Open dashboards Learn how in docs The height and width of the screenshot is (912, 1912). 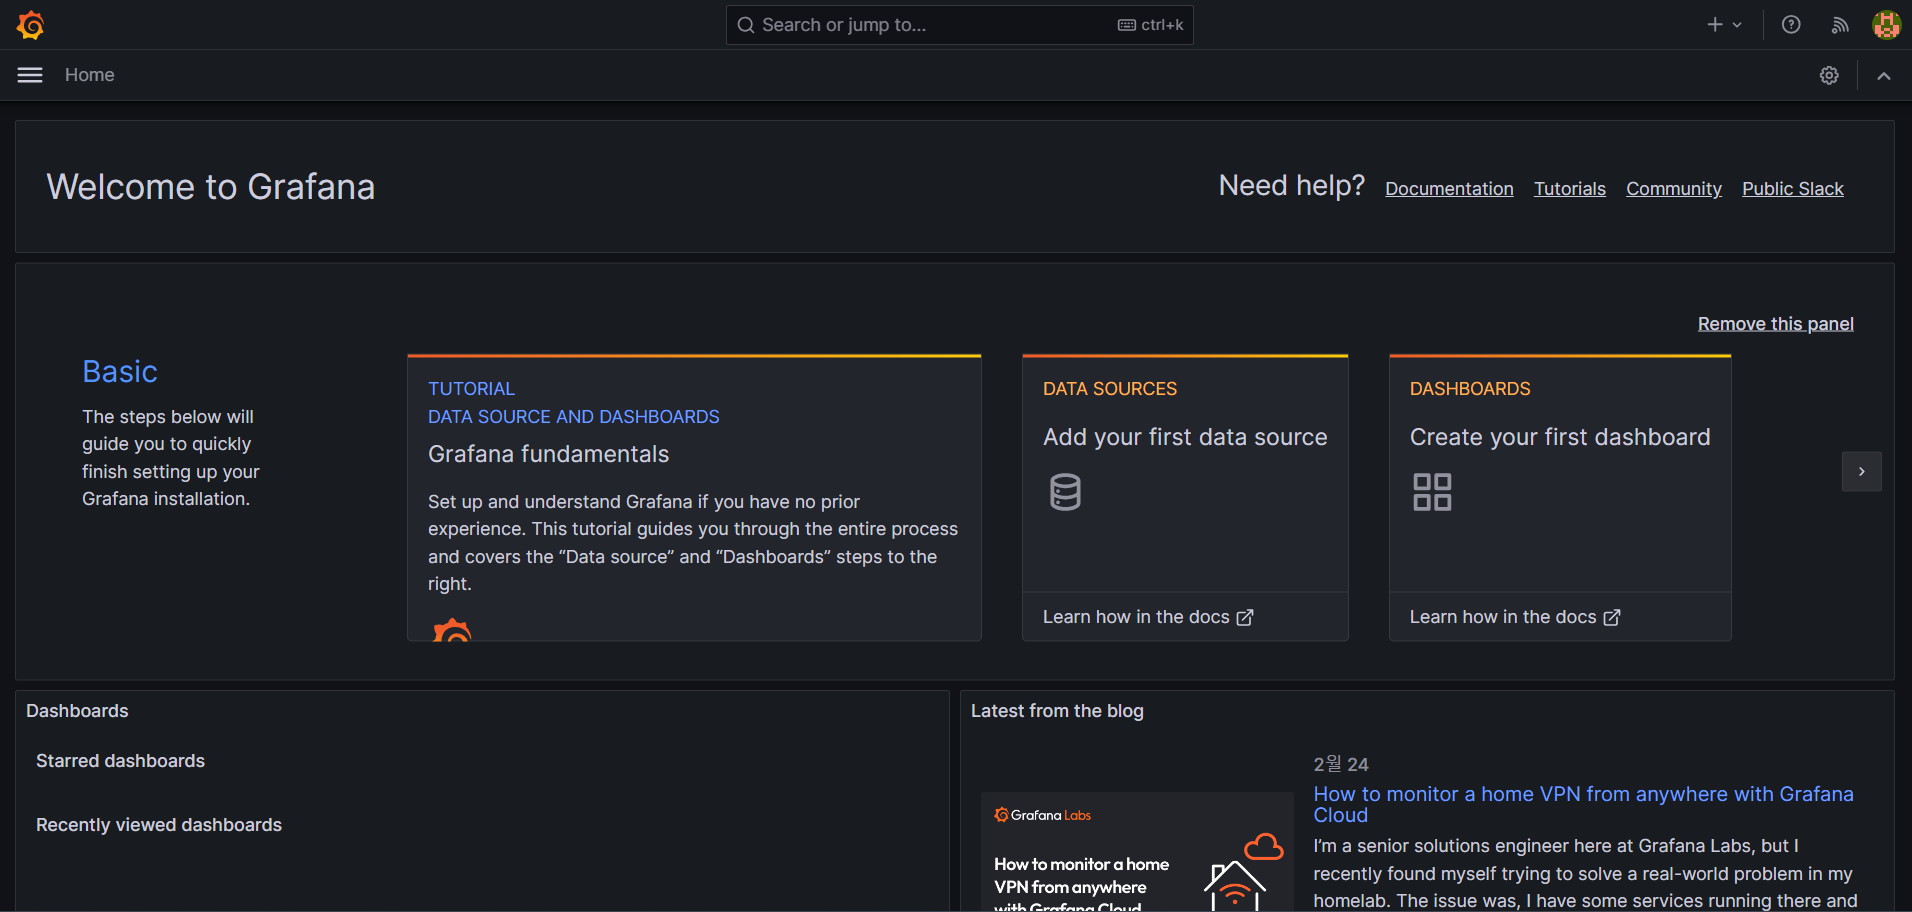coord(1515,617)
